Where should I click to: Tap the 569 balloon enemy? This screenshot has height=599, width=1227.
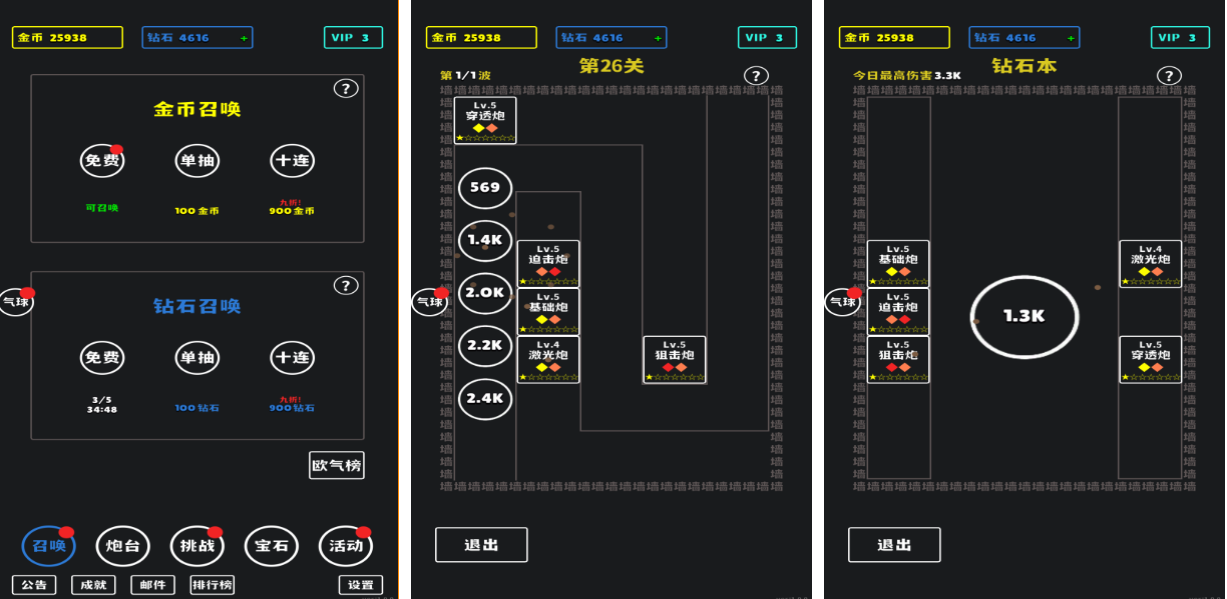point(485,188)
